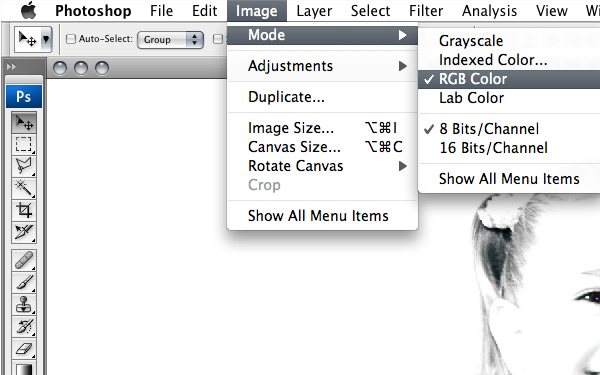Open the Select menu
Viewport: 600px width, 375px height.
pos(370,11)
